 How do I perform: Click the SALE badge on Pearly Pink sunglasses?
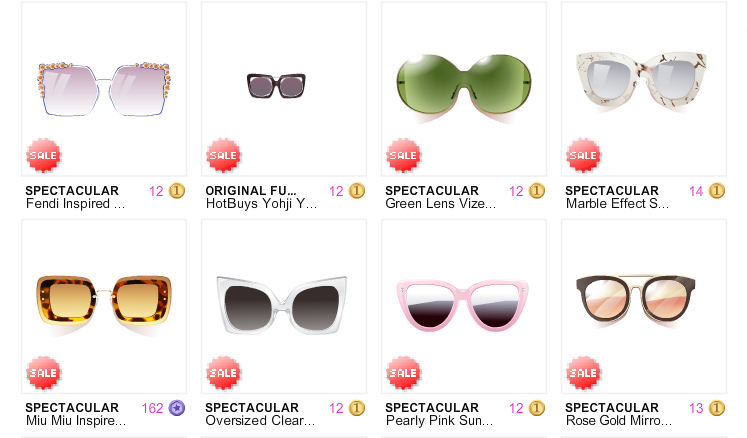pyautogui.click(x=404, y=373)
